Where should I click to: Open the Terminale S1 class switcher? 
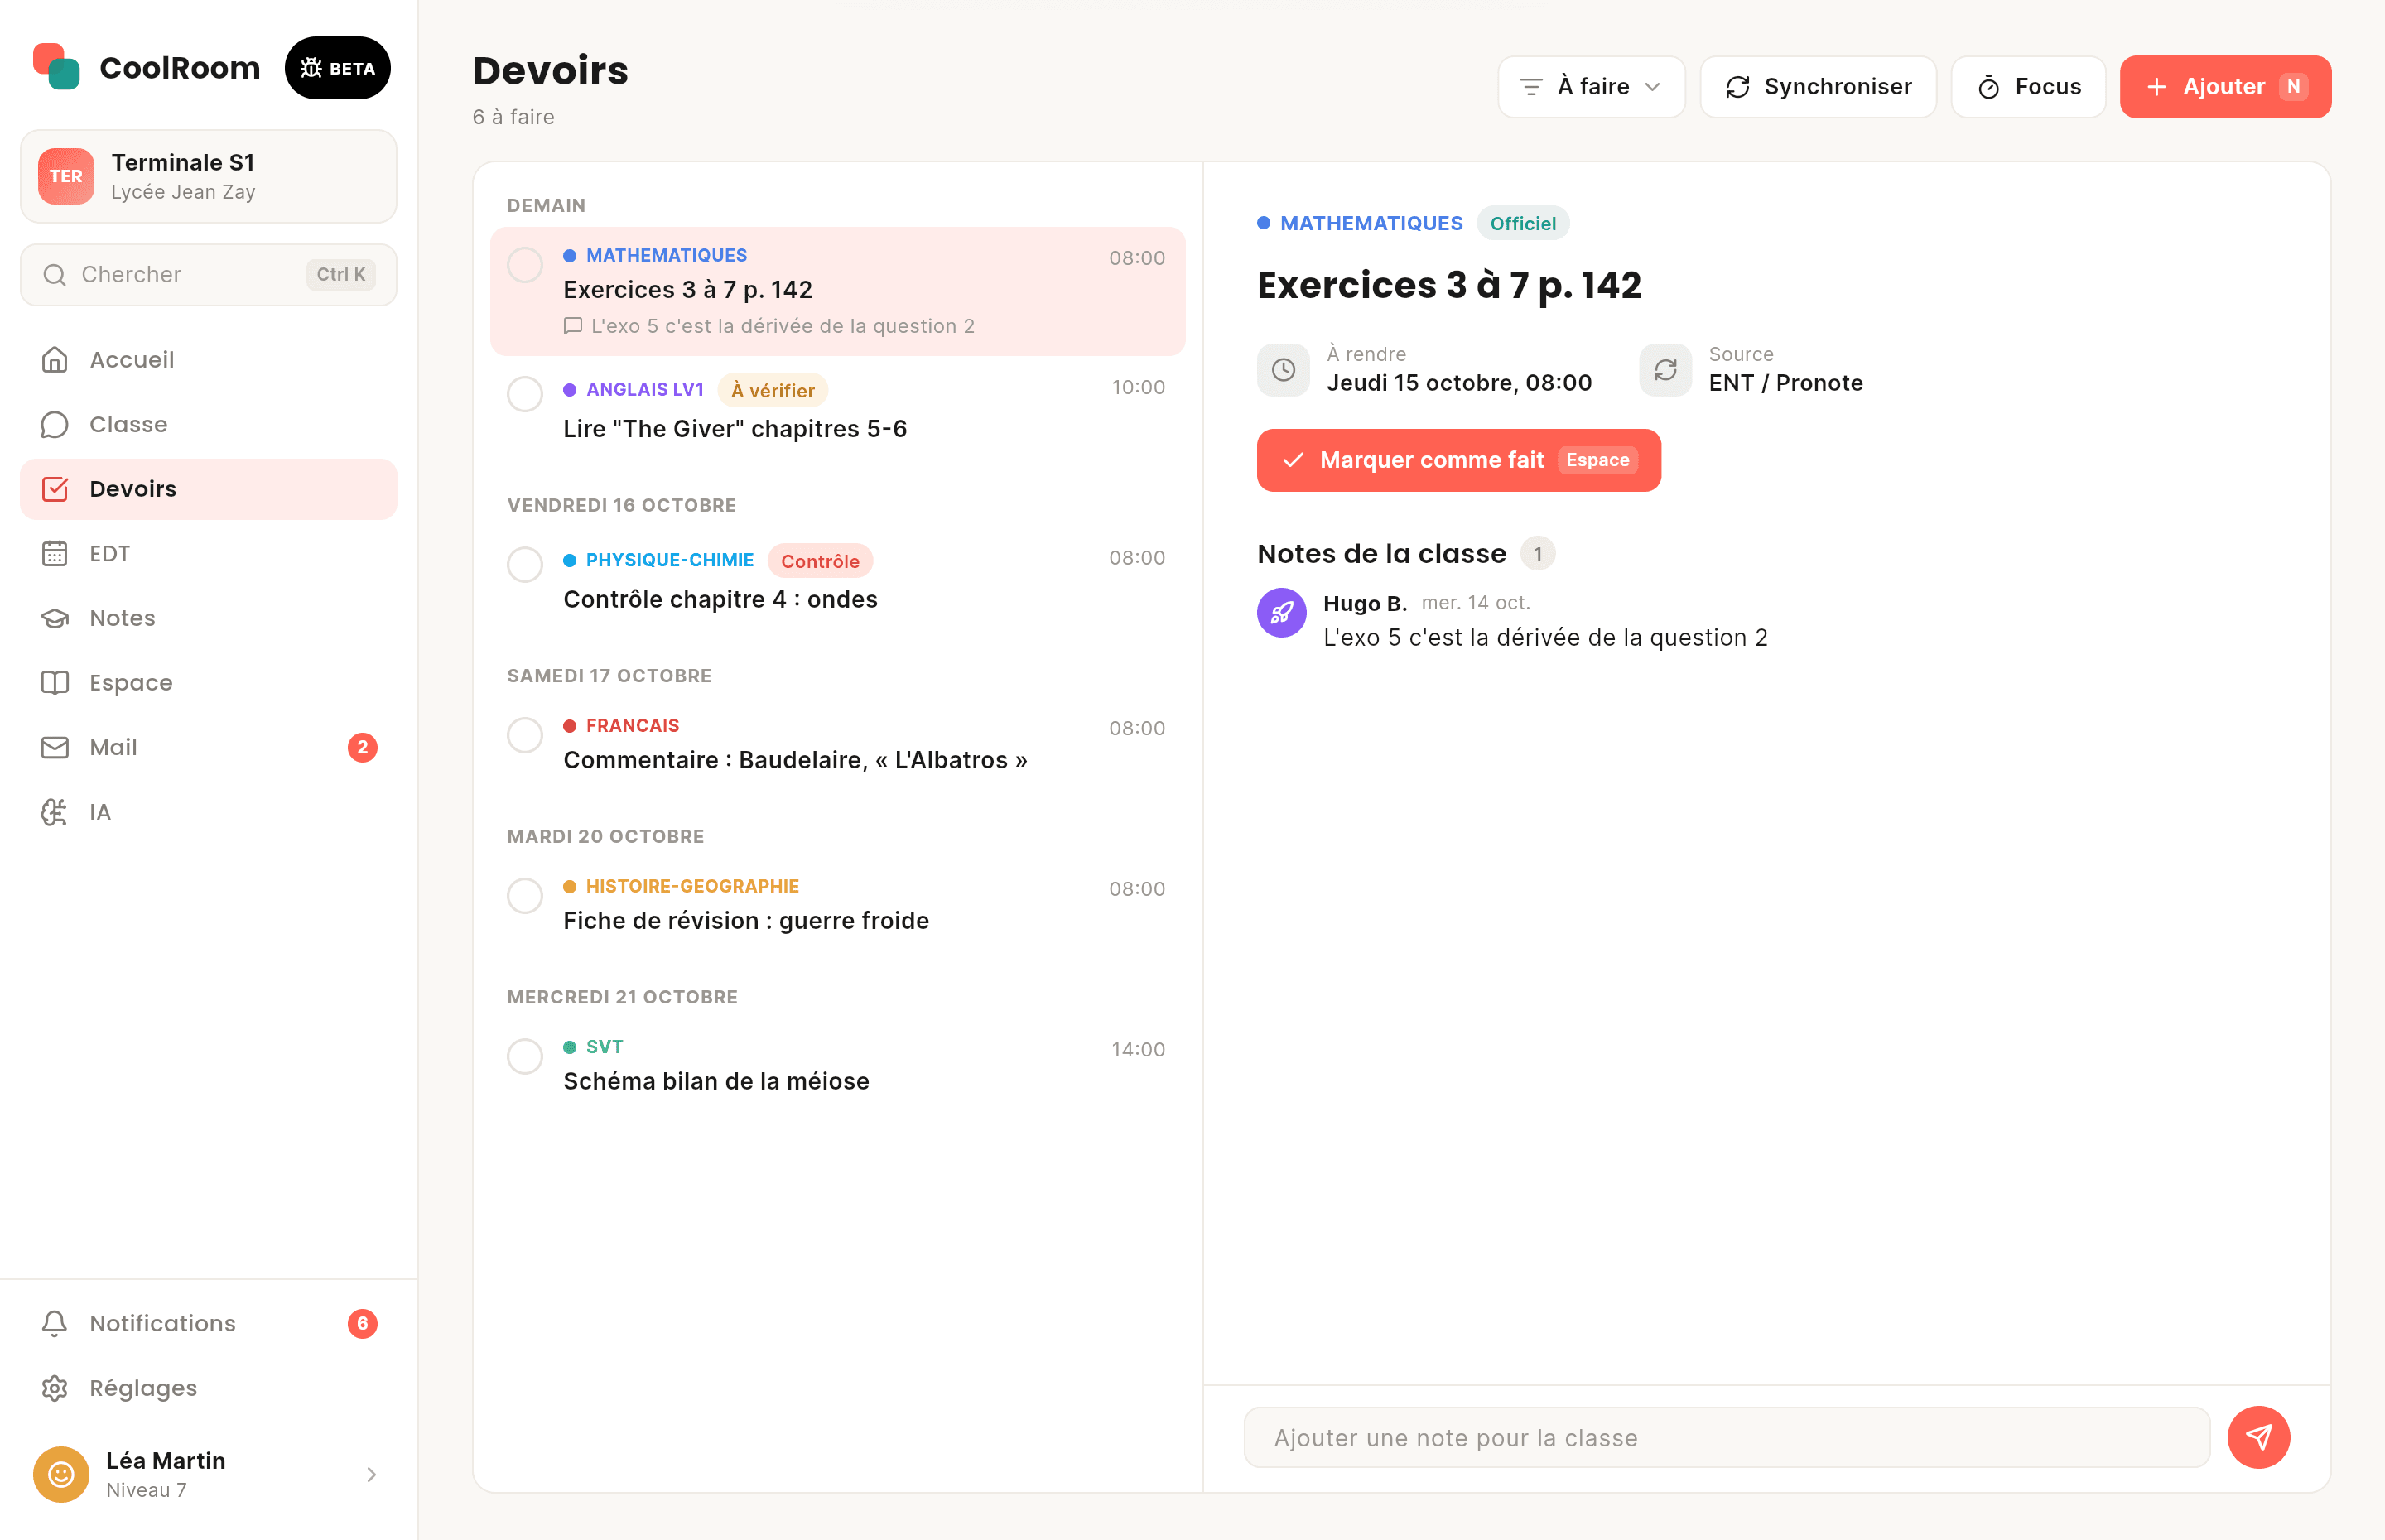209,176
